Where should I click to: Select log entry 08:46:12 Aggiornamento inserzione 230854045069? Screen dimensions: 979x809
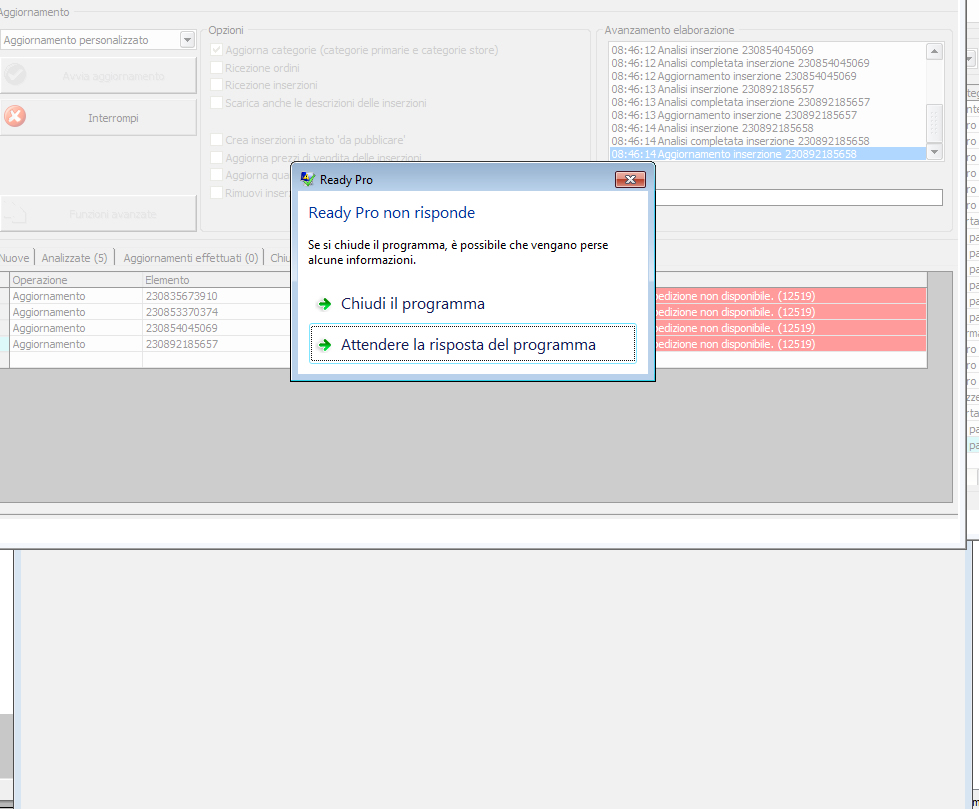pyautogui.click(x=767, y=76)
